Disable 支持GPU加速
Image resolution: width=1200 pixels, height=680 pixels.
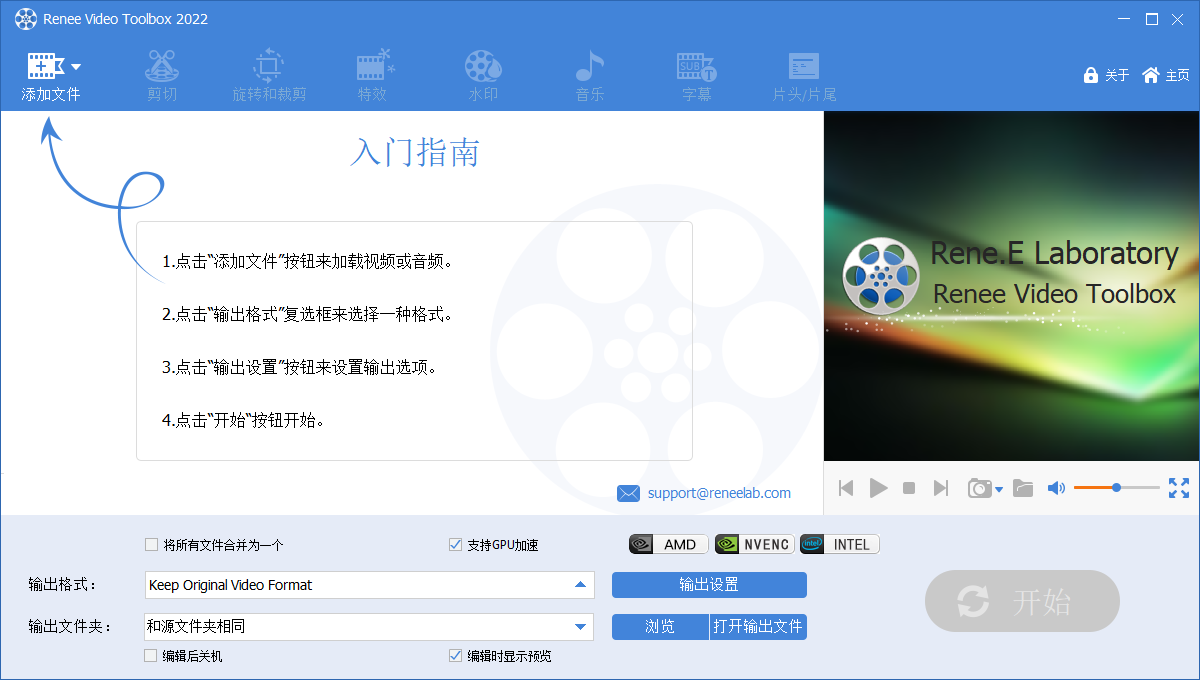tap(455, 544)
